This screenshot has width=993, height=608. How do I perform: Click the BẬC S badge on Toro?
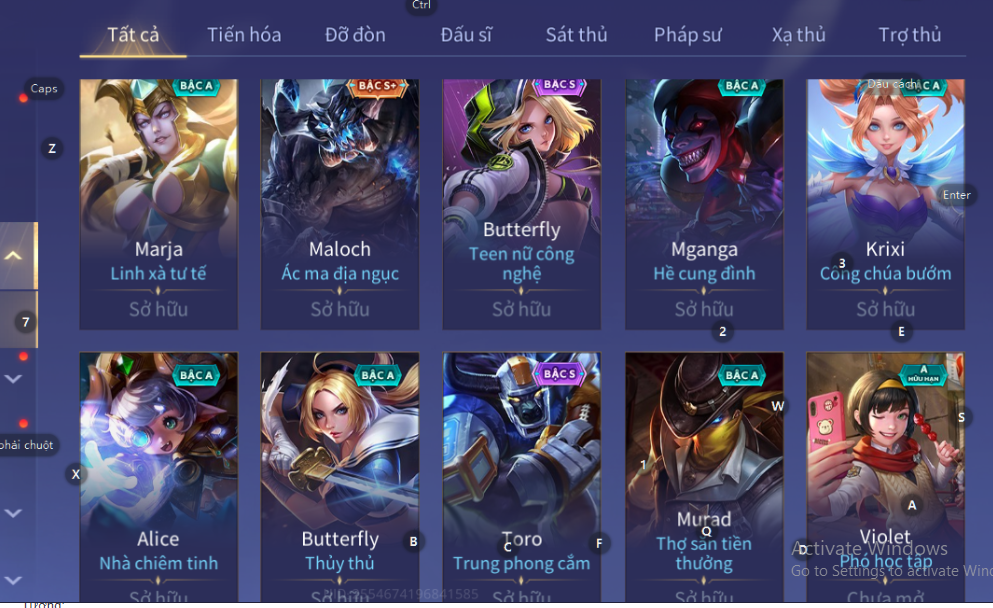560,374
